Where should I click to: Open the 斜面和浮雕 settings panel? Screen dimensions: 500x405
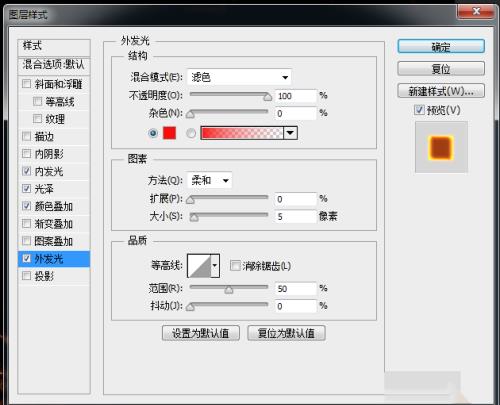[x=58, y=84]
